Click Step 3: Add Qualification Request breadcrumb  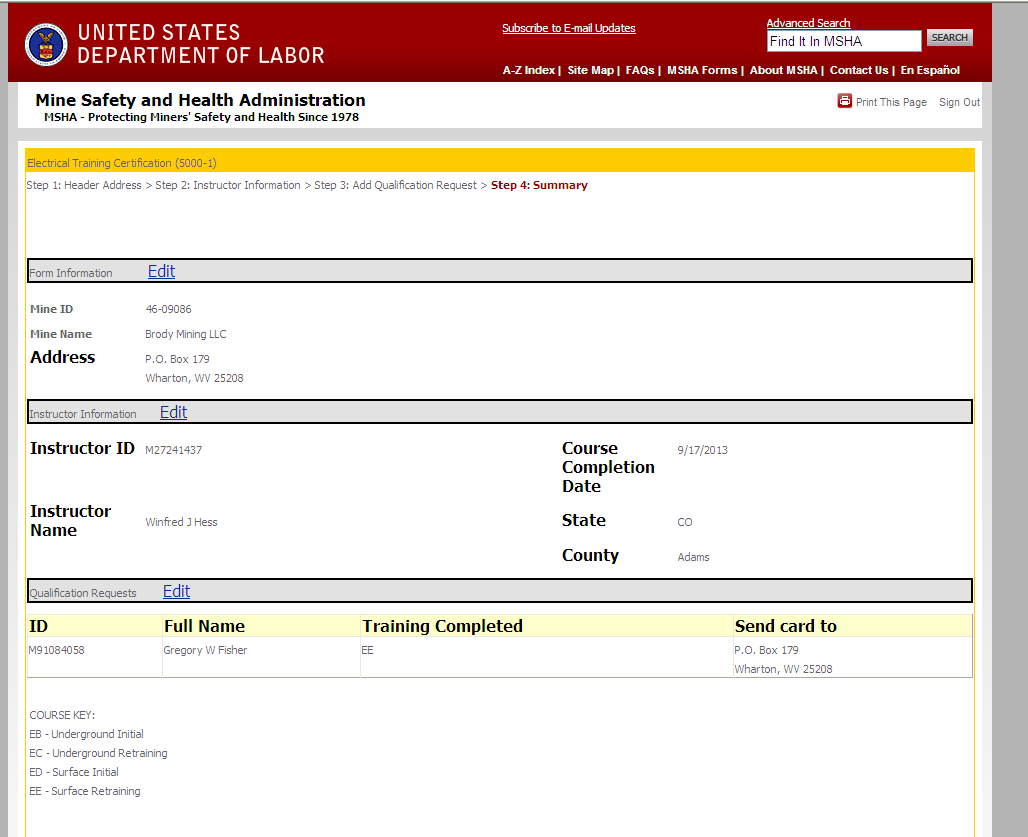pyautogui.click(x=395, y=185)
